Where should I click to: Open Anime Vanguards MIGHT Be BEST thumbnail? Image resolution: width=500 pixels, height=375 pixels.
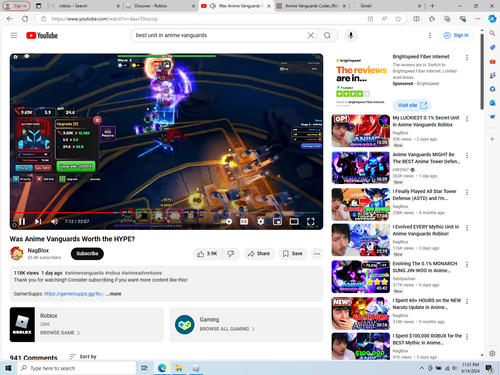(x=360, y=167)
